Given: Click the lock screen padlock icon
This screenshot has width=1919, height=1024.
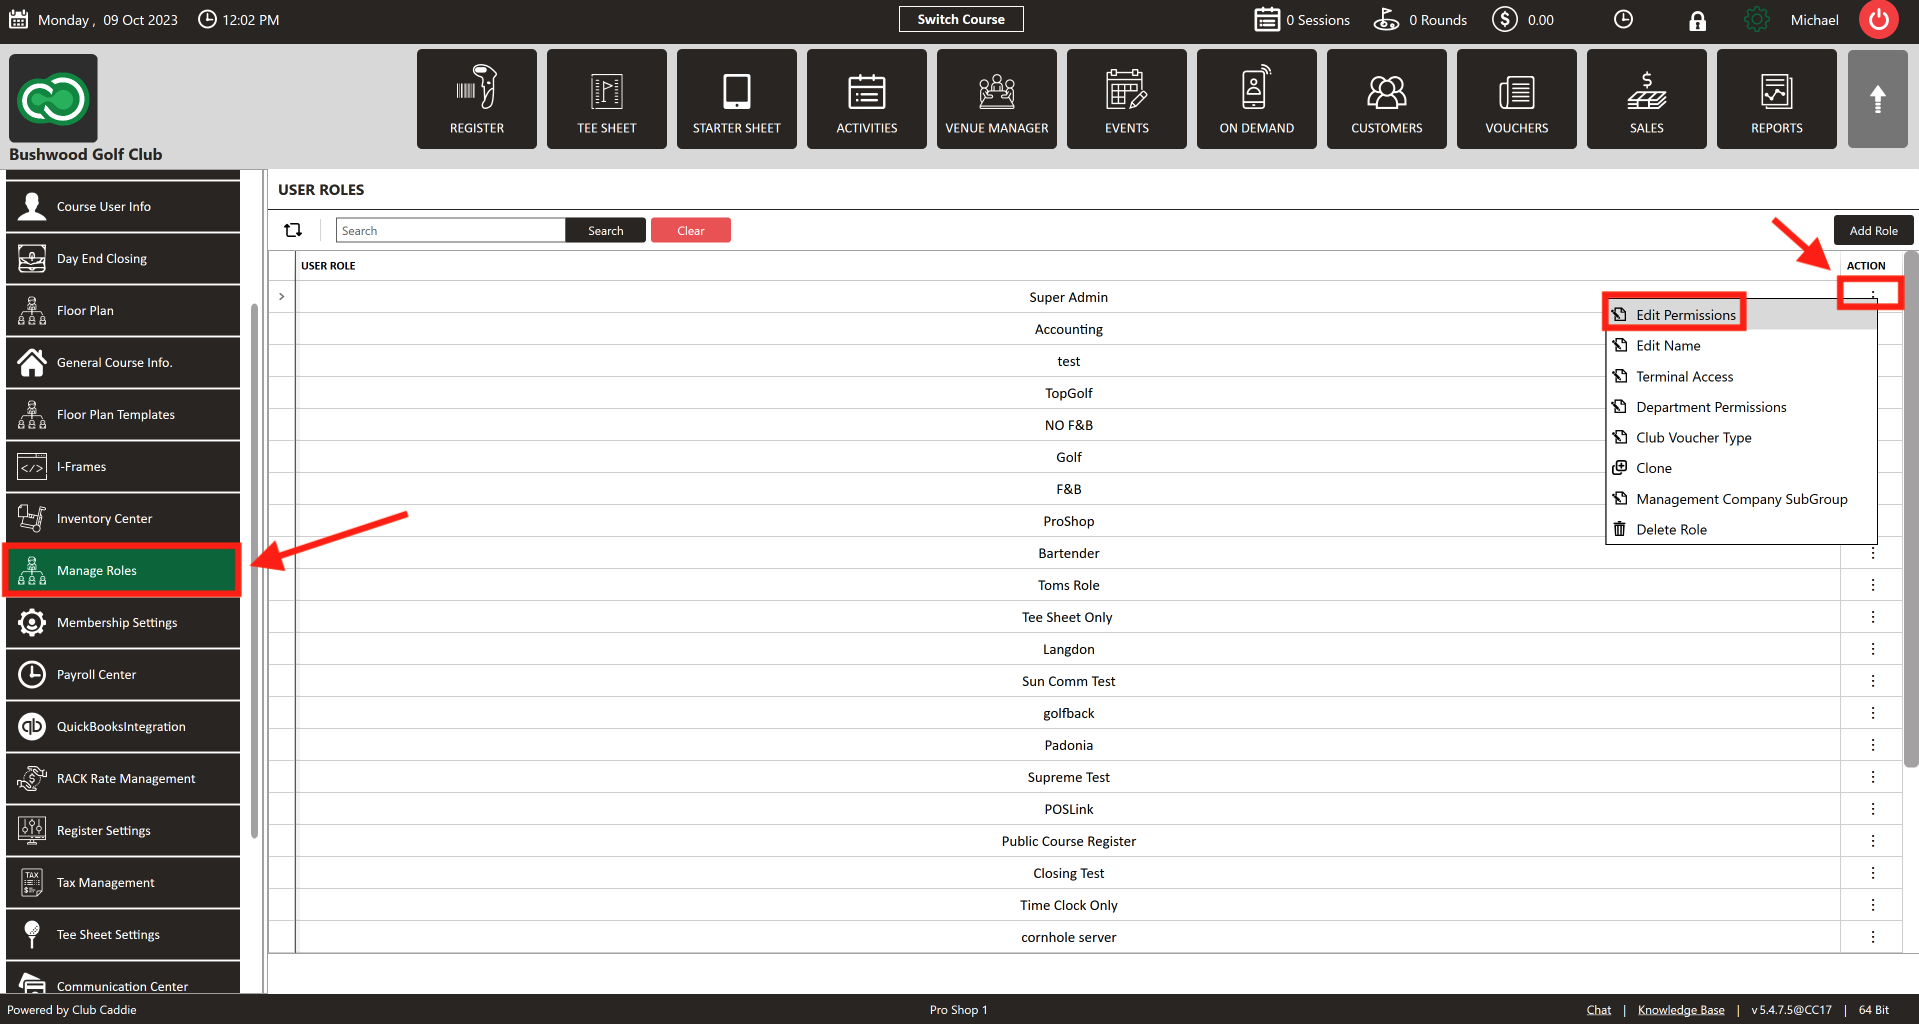Looking at the screenshot, I should point(1698,20).
